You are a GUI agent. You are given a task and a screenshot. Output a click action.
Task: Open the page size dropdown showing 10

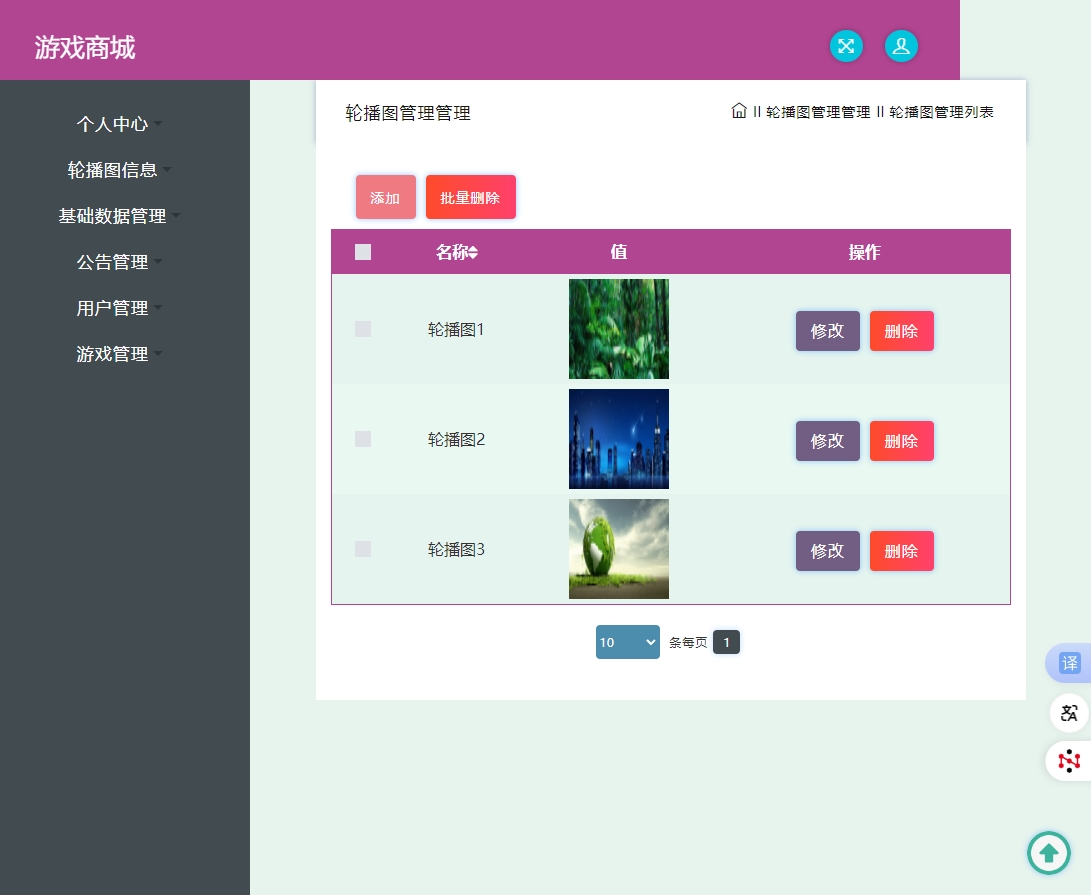[x=627, y=642]
